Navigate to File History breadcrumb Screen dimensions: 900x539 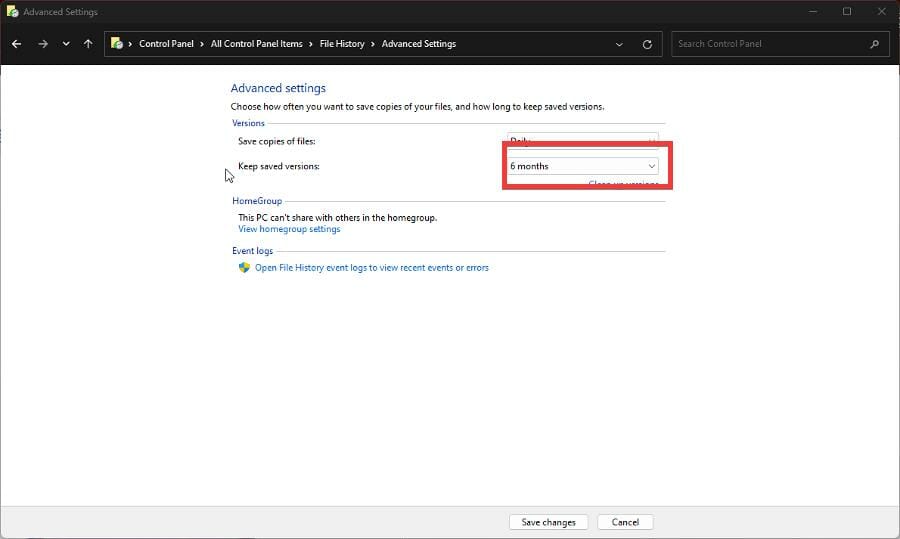point(342,44)
